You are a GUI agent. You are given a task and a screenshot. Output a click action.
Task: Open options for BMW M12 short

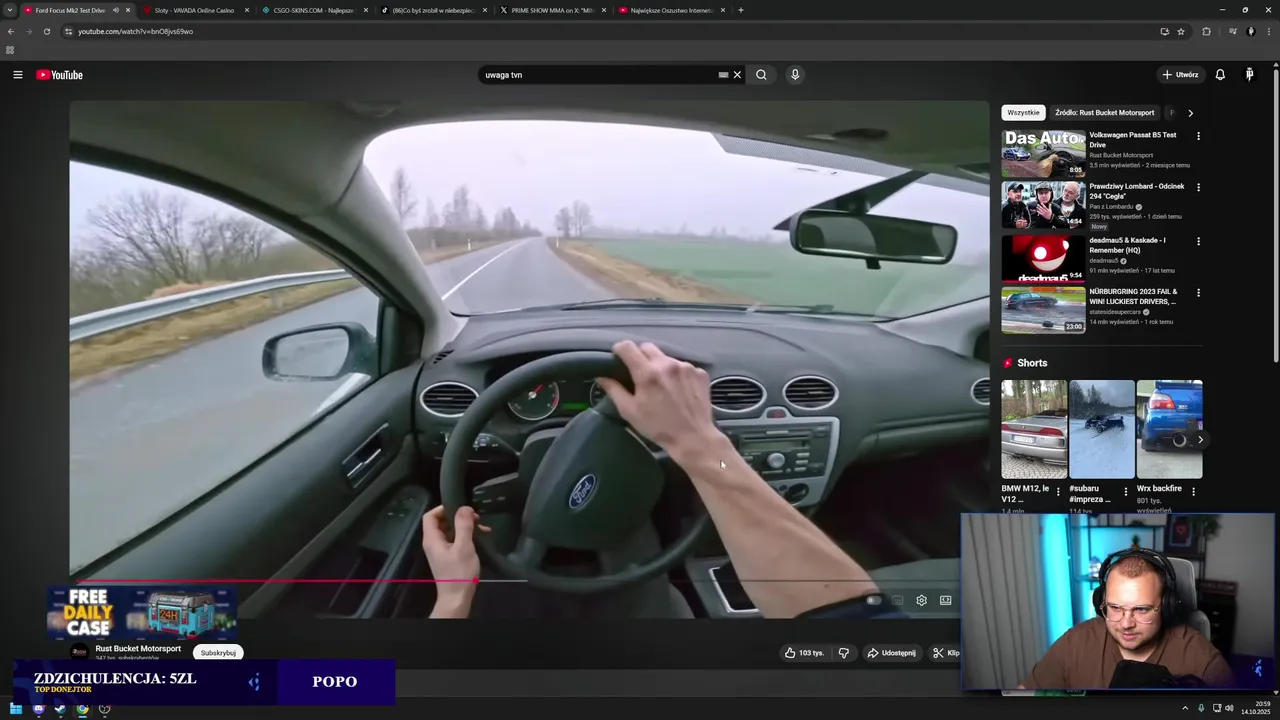[x=1058, y=492]
